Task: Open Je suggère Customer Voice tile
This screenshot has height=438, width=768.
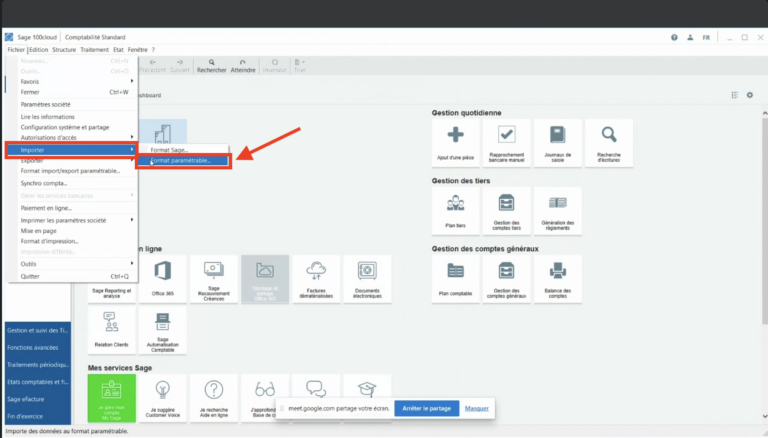Action: coord(163,398)
